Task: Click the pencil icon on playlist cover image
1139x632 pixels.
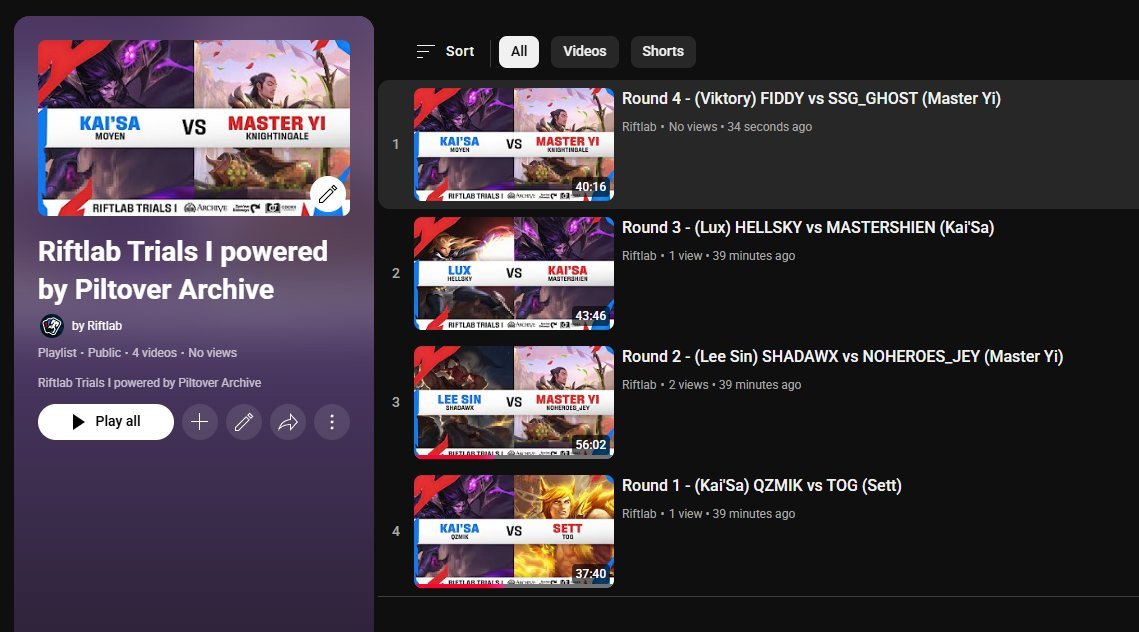Action: [x=328, y=194]
